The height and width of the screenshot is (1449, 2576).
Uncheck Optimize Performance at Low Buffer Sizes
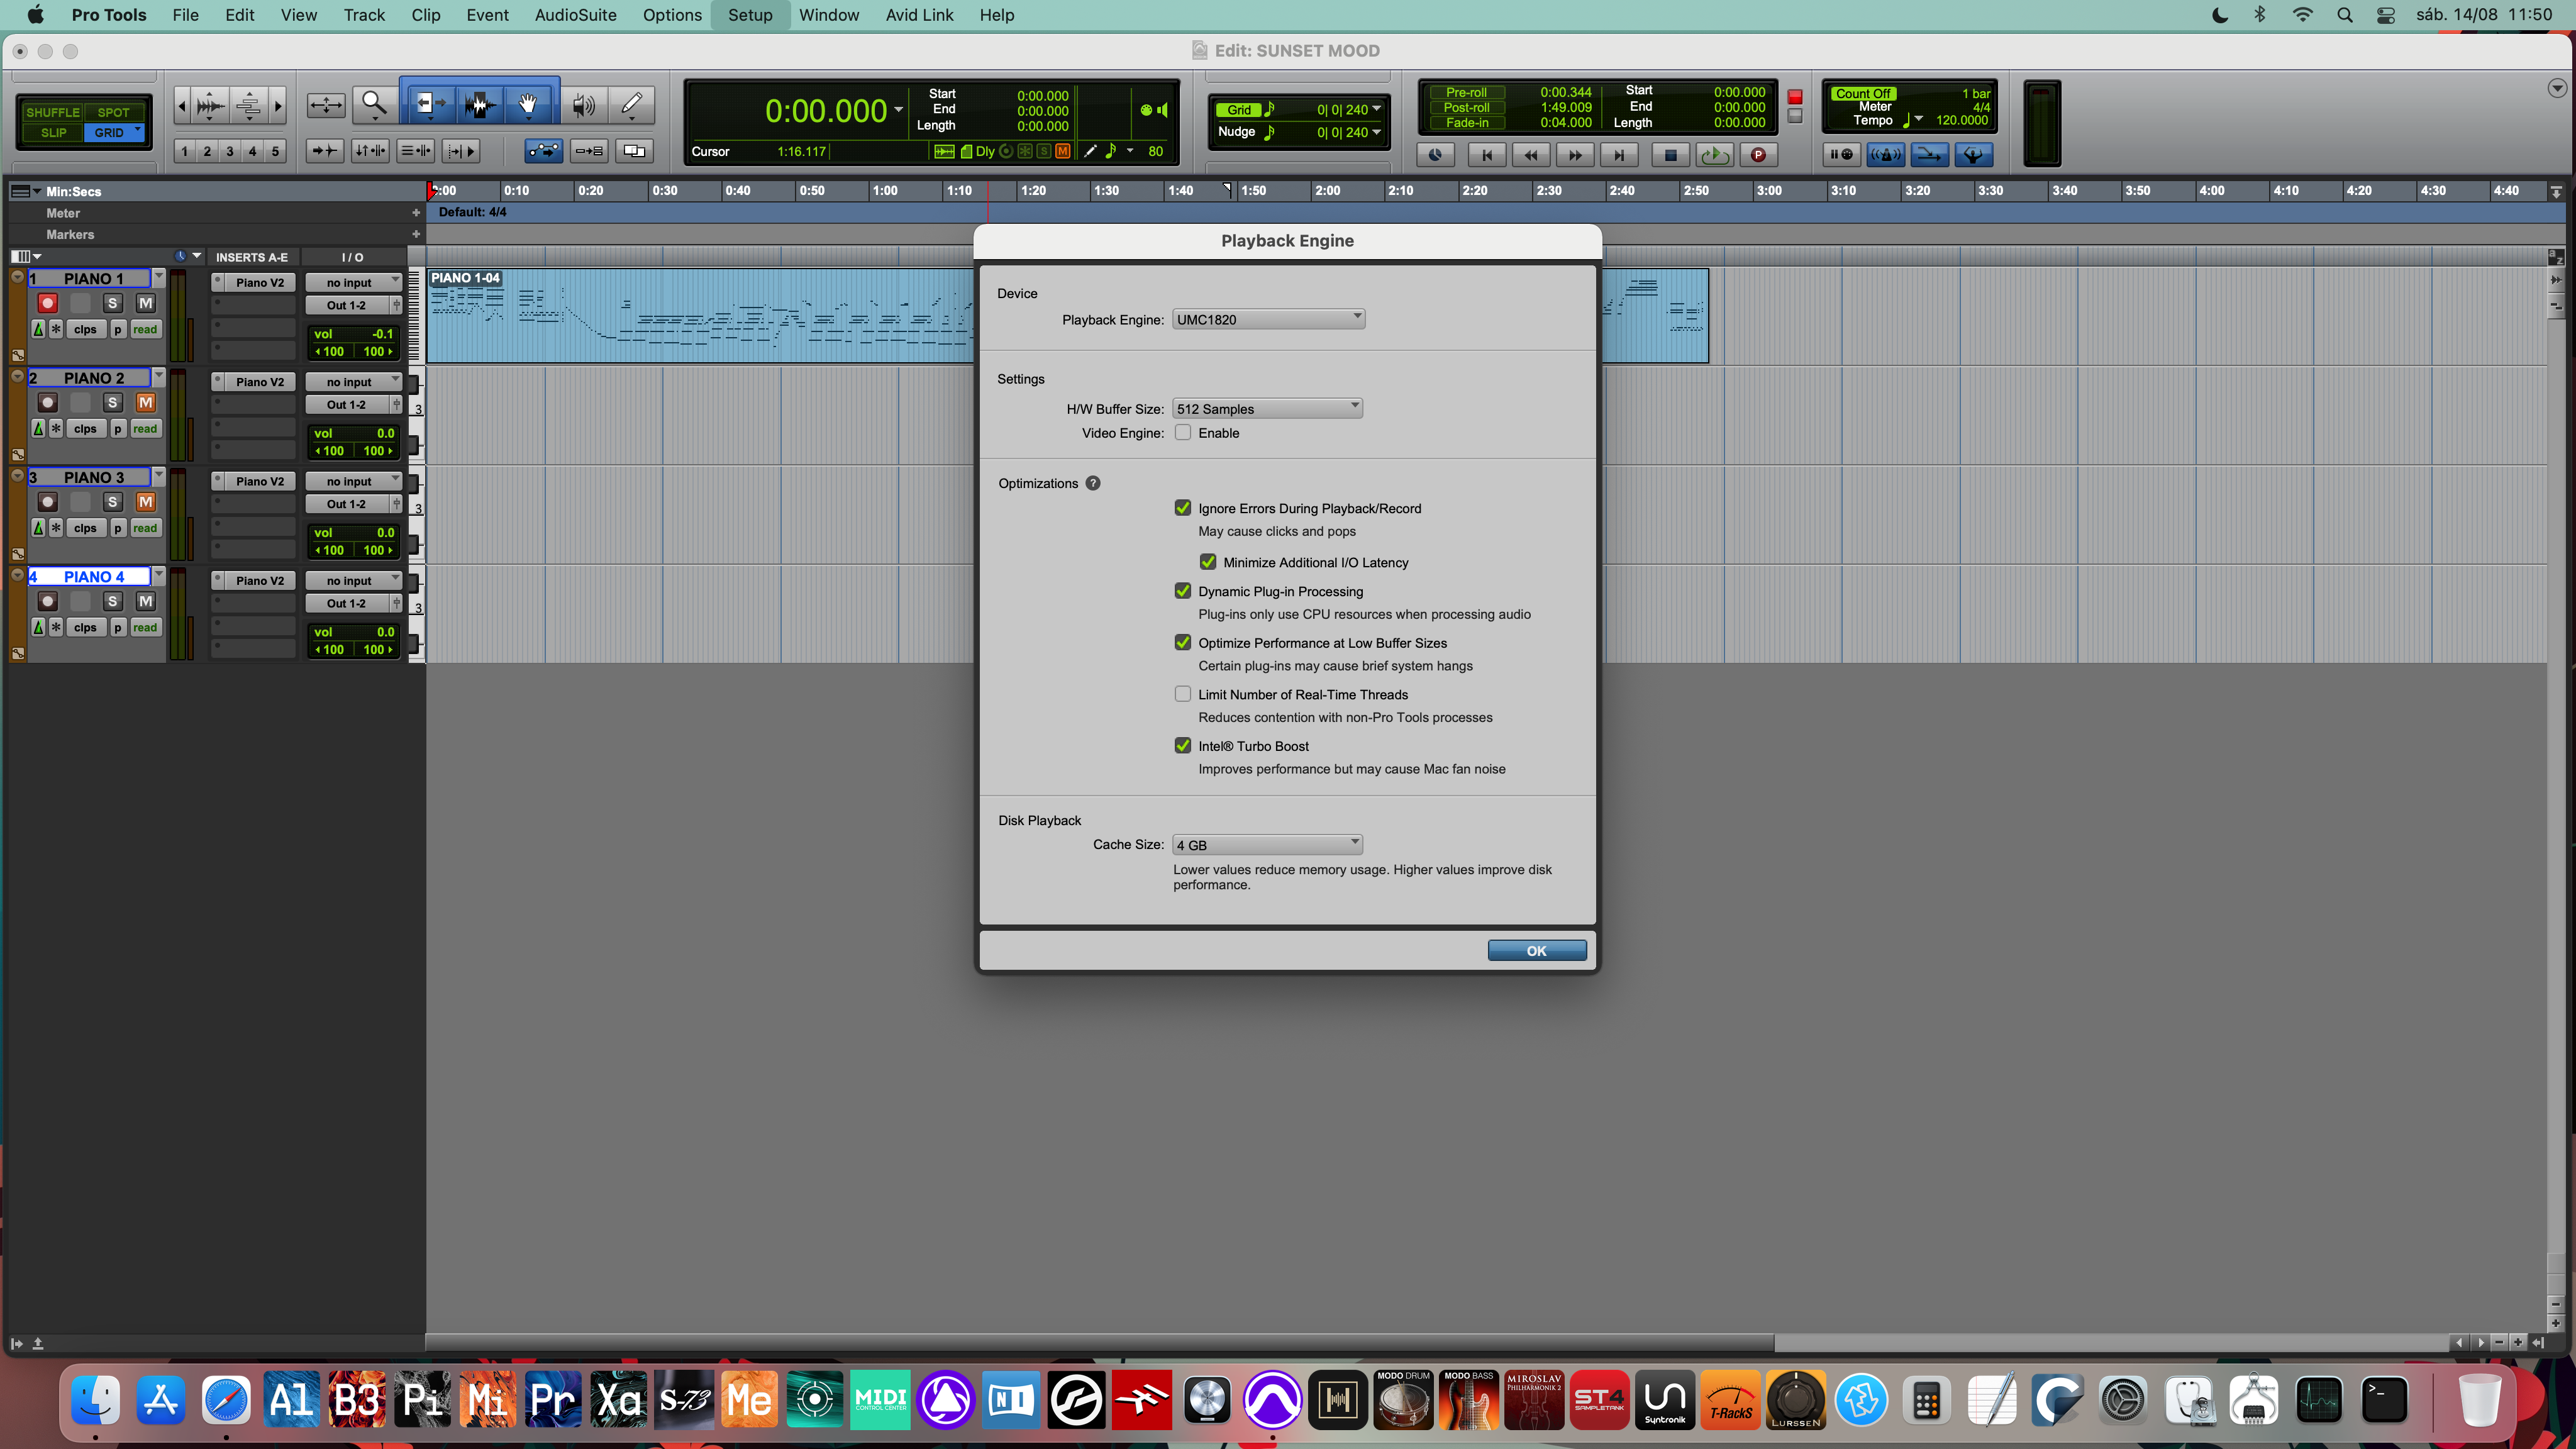[1183, 642]
